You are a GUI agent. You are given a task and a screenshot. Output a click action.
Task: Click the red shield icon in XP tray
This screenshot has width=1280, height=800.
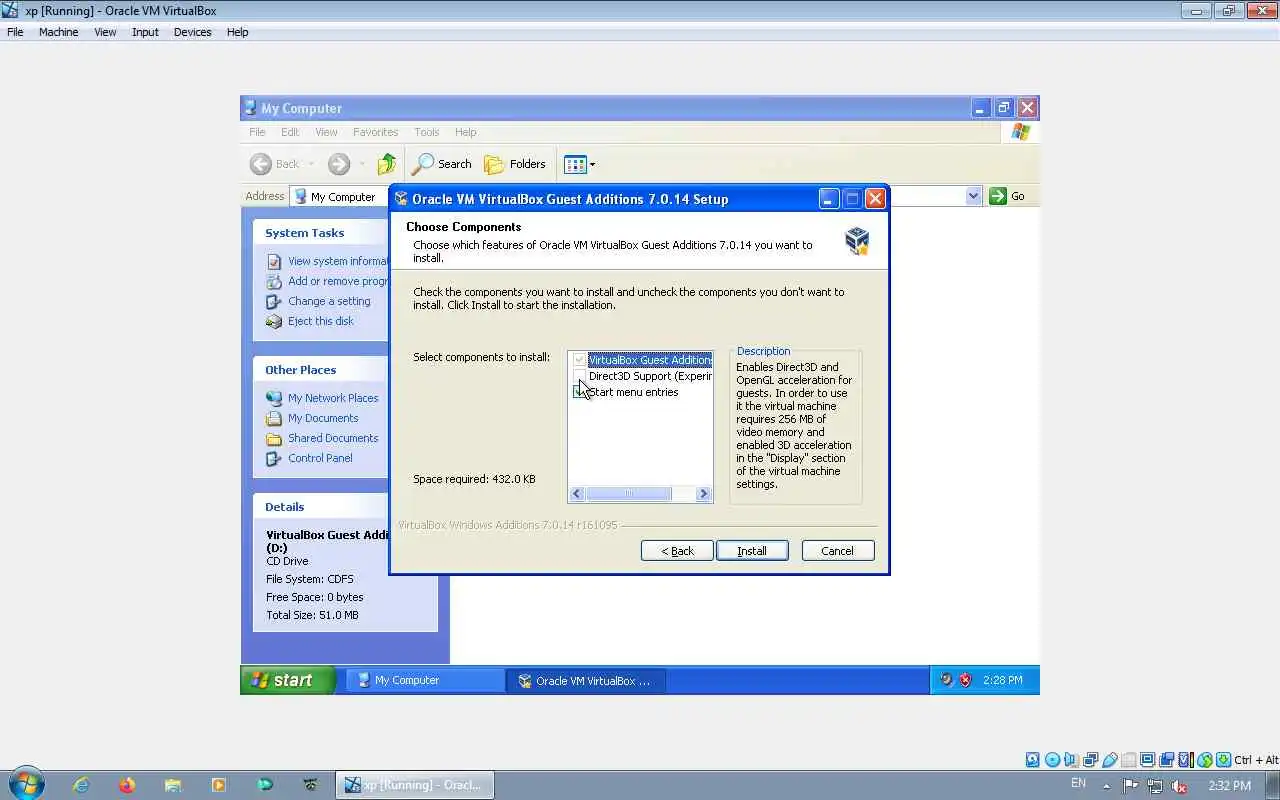pyautogui.click(x=965, y=680)
